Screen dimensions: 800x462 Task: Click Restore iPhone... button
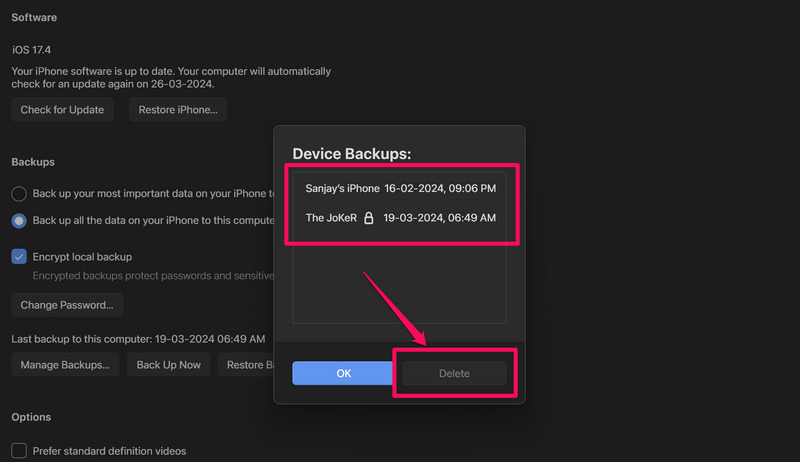coord(178,110)
